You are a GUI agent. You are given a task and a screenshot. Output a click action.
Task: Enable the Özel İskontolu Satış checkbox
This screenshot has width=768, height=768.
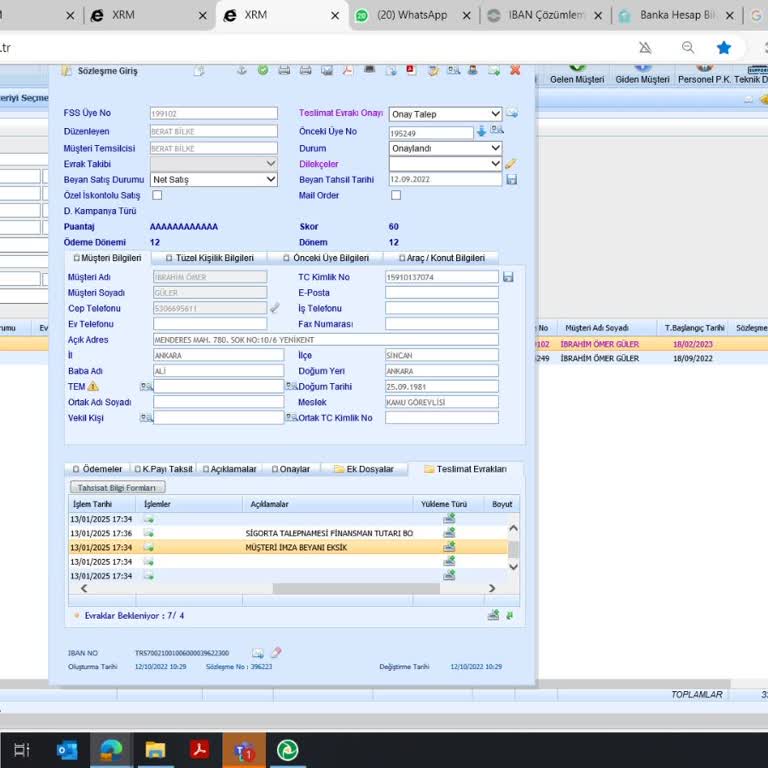156,195
